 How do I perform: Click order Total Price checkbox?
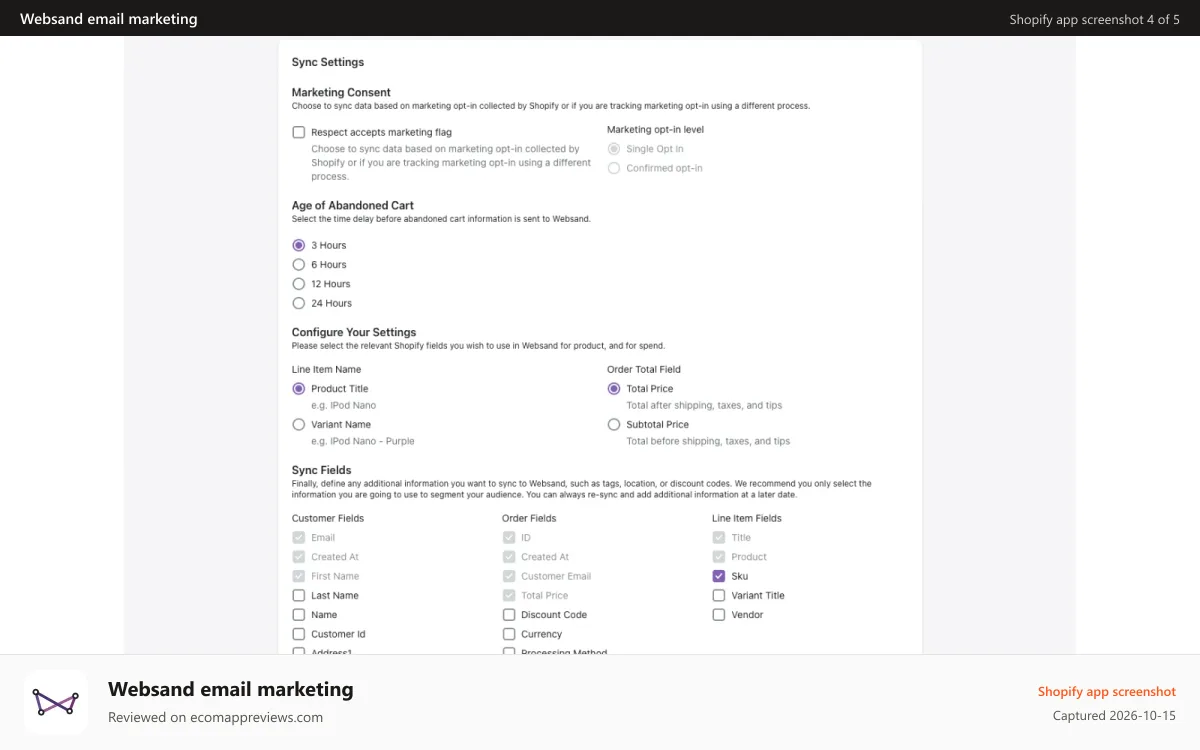tap(509, 596)
